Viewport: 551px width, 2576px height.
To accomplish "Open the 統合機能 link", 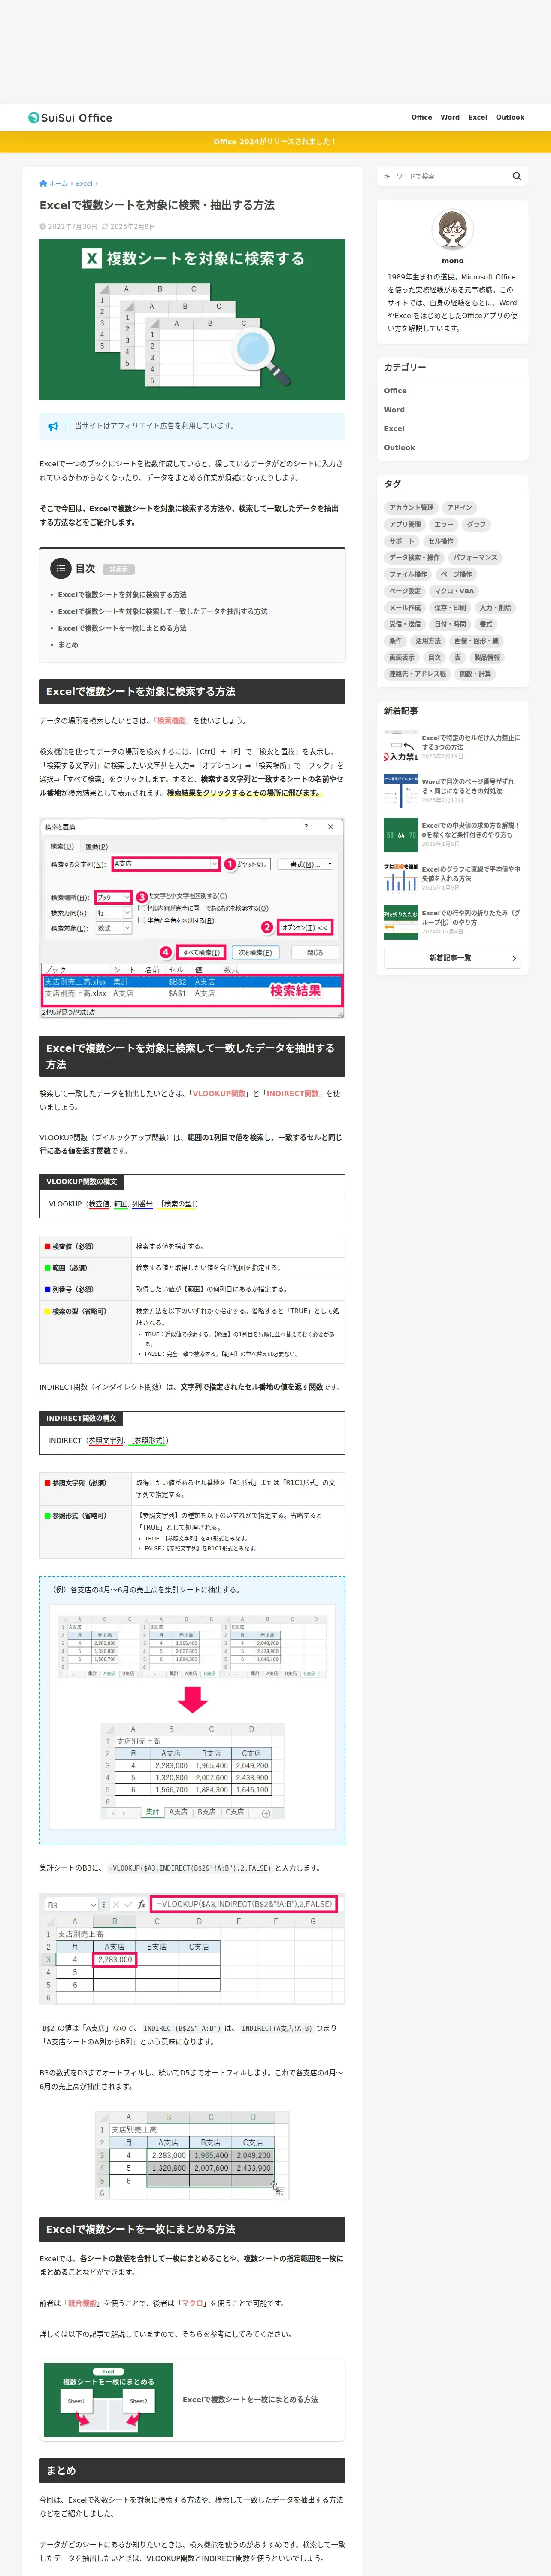I will click(83, 2303).
